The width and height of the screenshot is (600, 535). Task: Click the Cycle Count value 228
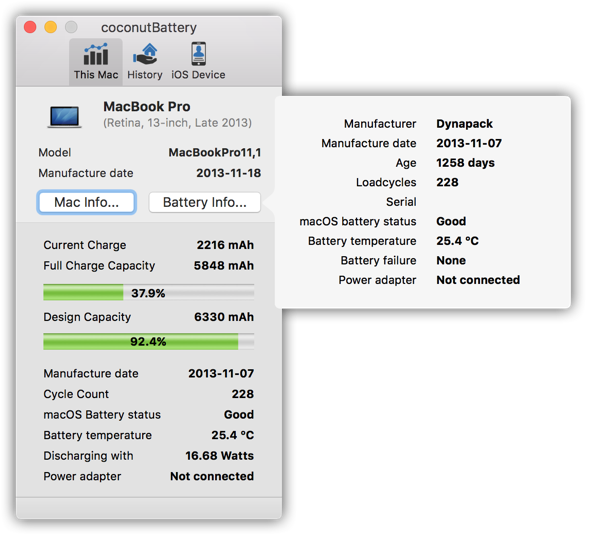(x=243, y=394)
